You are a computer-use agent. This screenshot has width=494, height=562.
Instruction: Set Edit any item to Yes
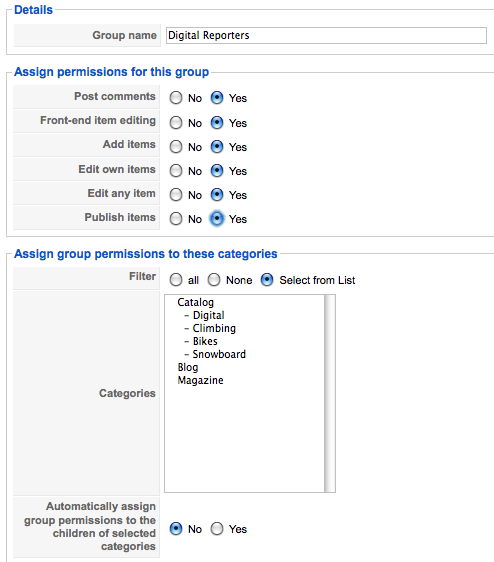coord(217,195)
